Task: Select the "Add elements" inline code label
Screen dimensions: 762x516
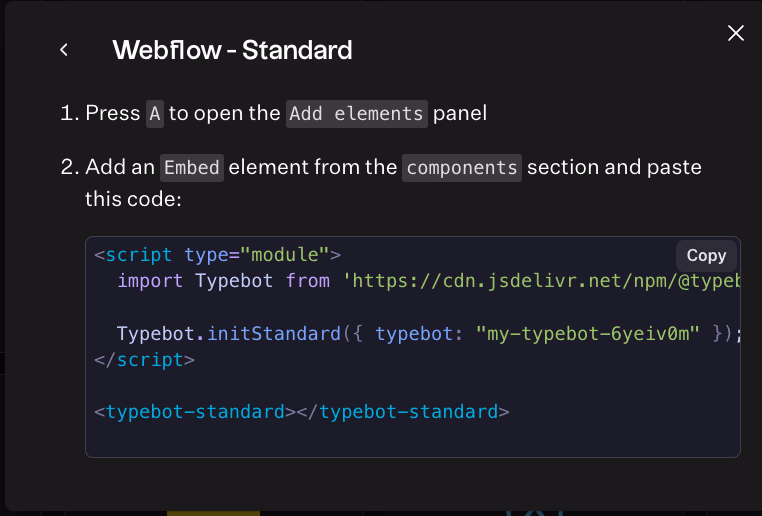Action: [x=357, y=113]
